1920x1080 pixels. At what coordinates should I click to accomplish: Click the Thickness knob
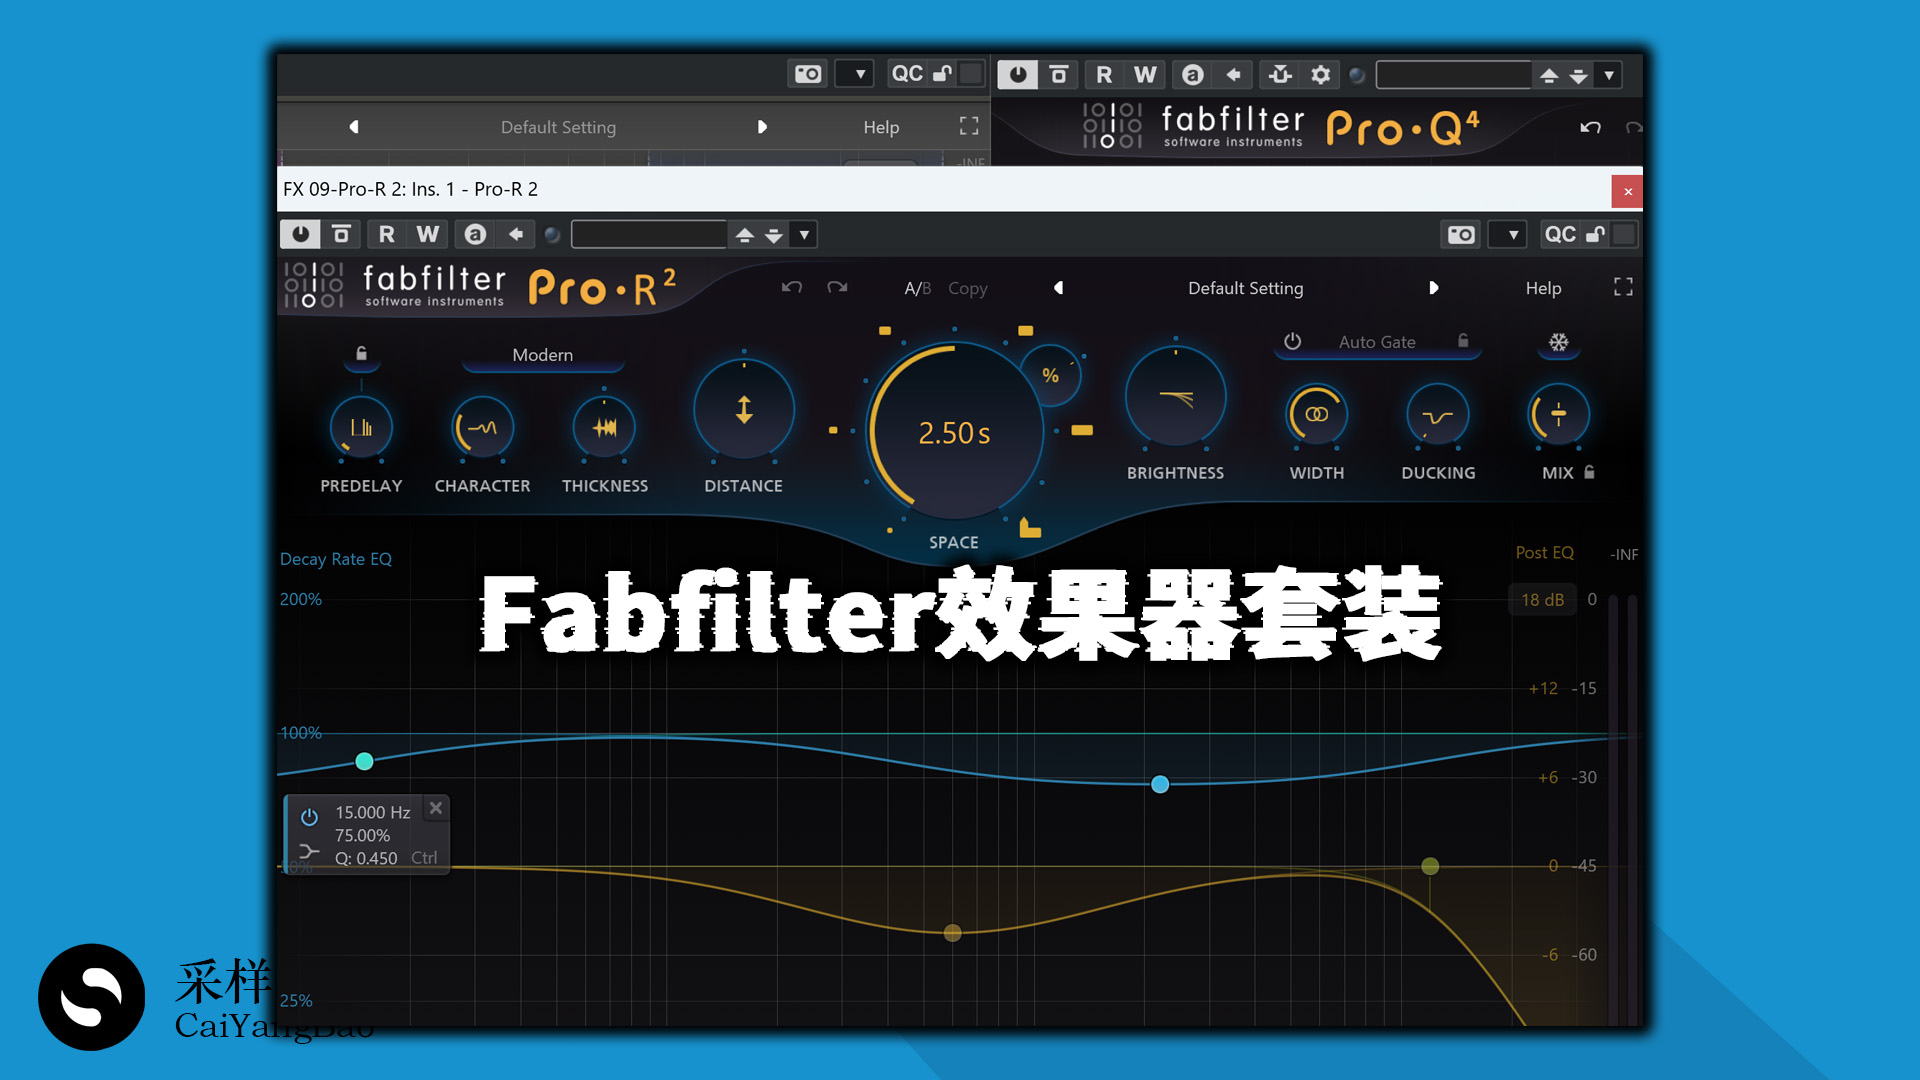point(604,428)
